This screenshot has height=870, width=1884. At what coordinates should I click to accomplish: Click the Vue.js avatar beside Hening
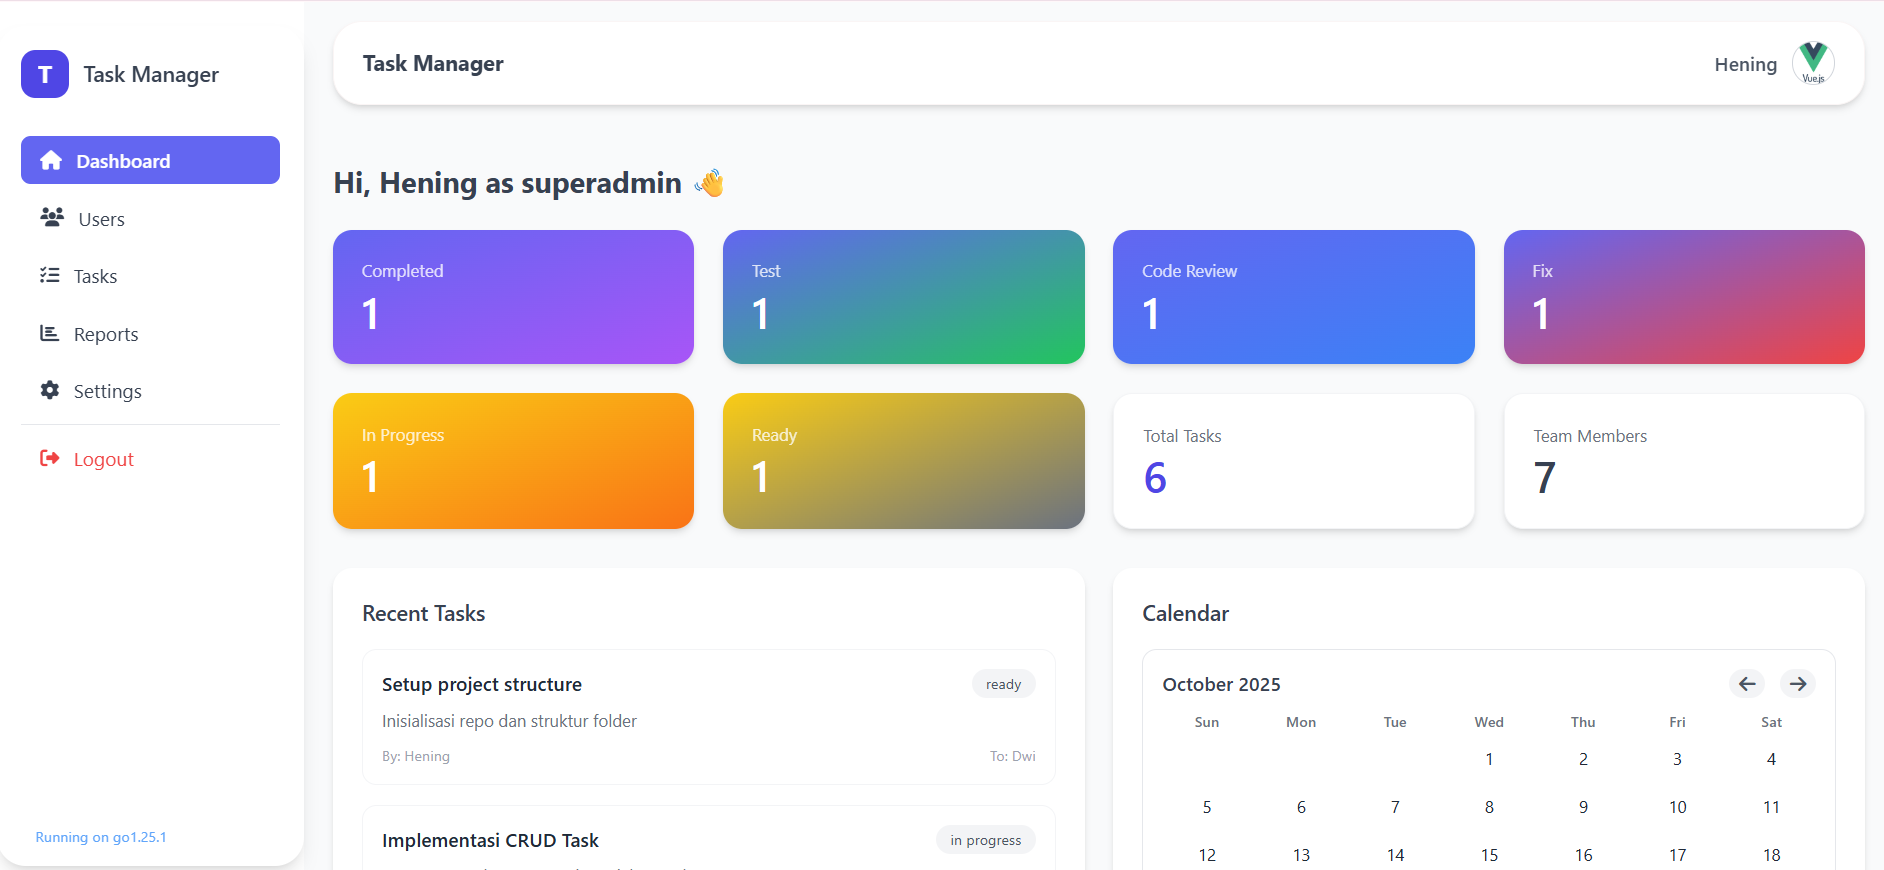(1813, 64)
